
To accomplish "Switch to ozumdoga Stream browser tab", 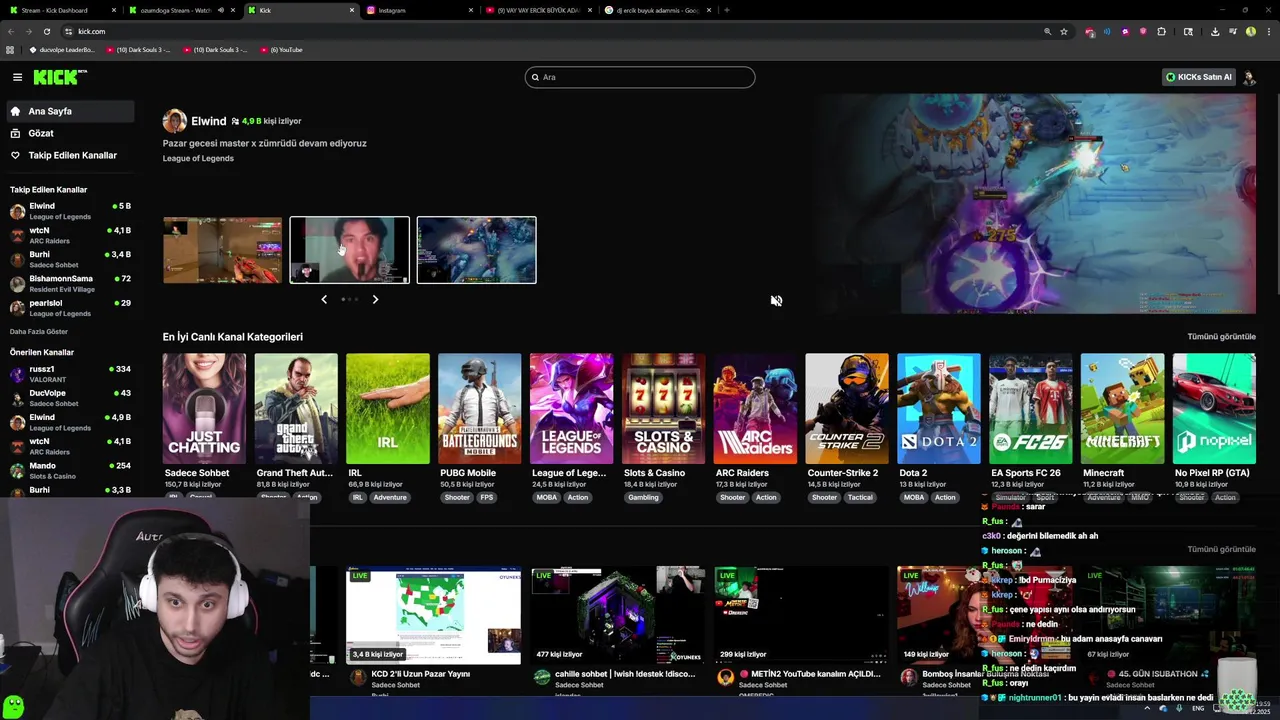I will (182, 10).
